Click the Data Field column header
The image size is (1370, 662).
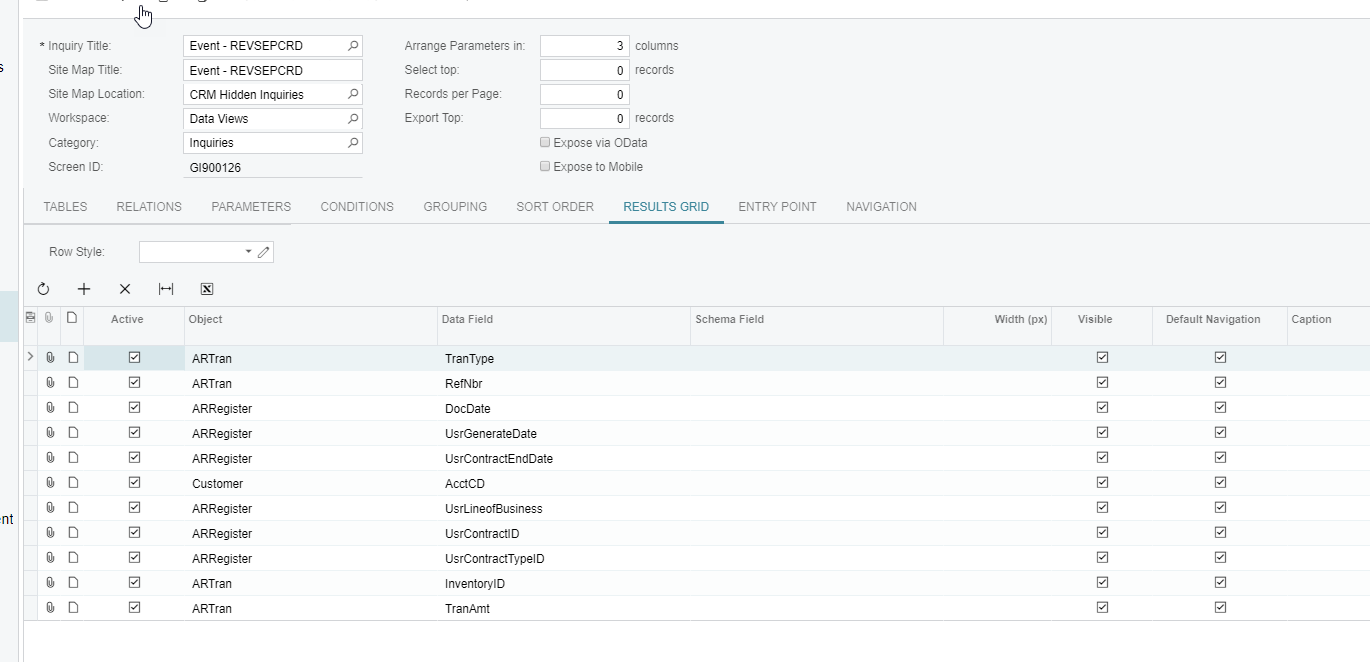[x=467, y=320]
